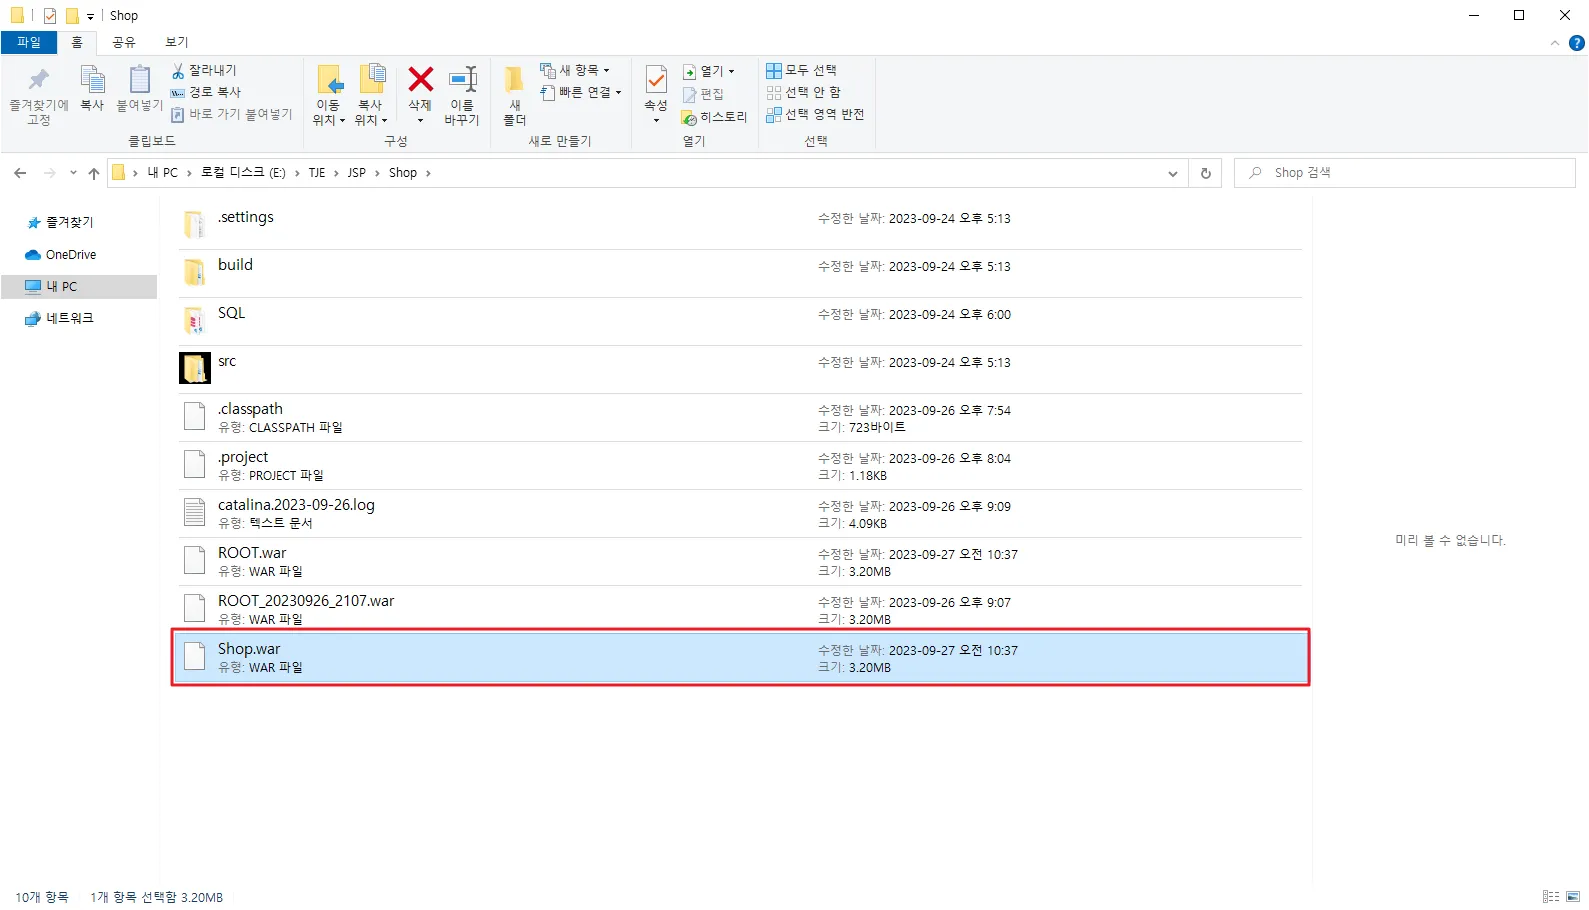Click the Back navigation arrow
This screenshot has width=1589, height=910.
(20, 173)
